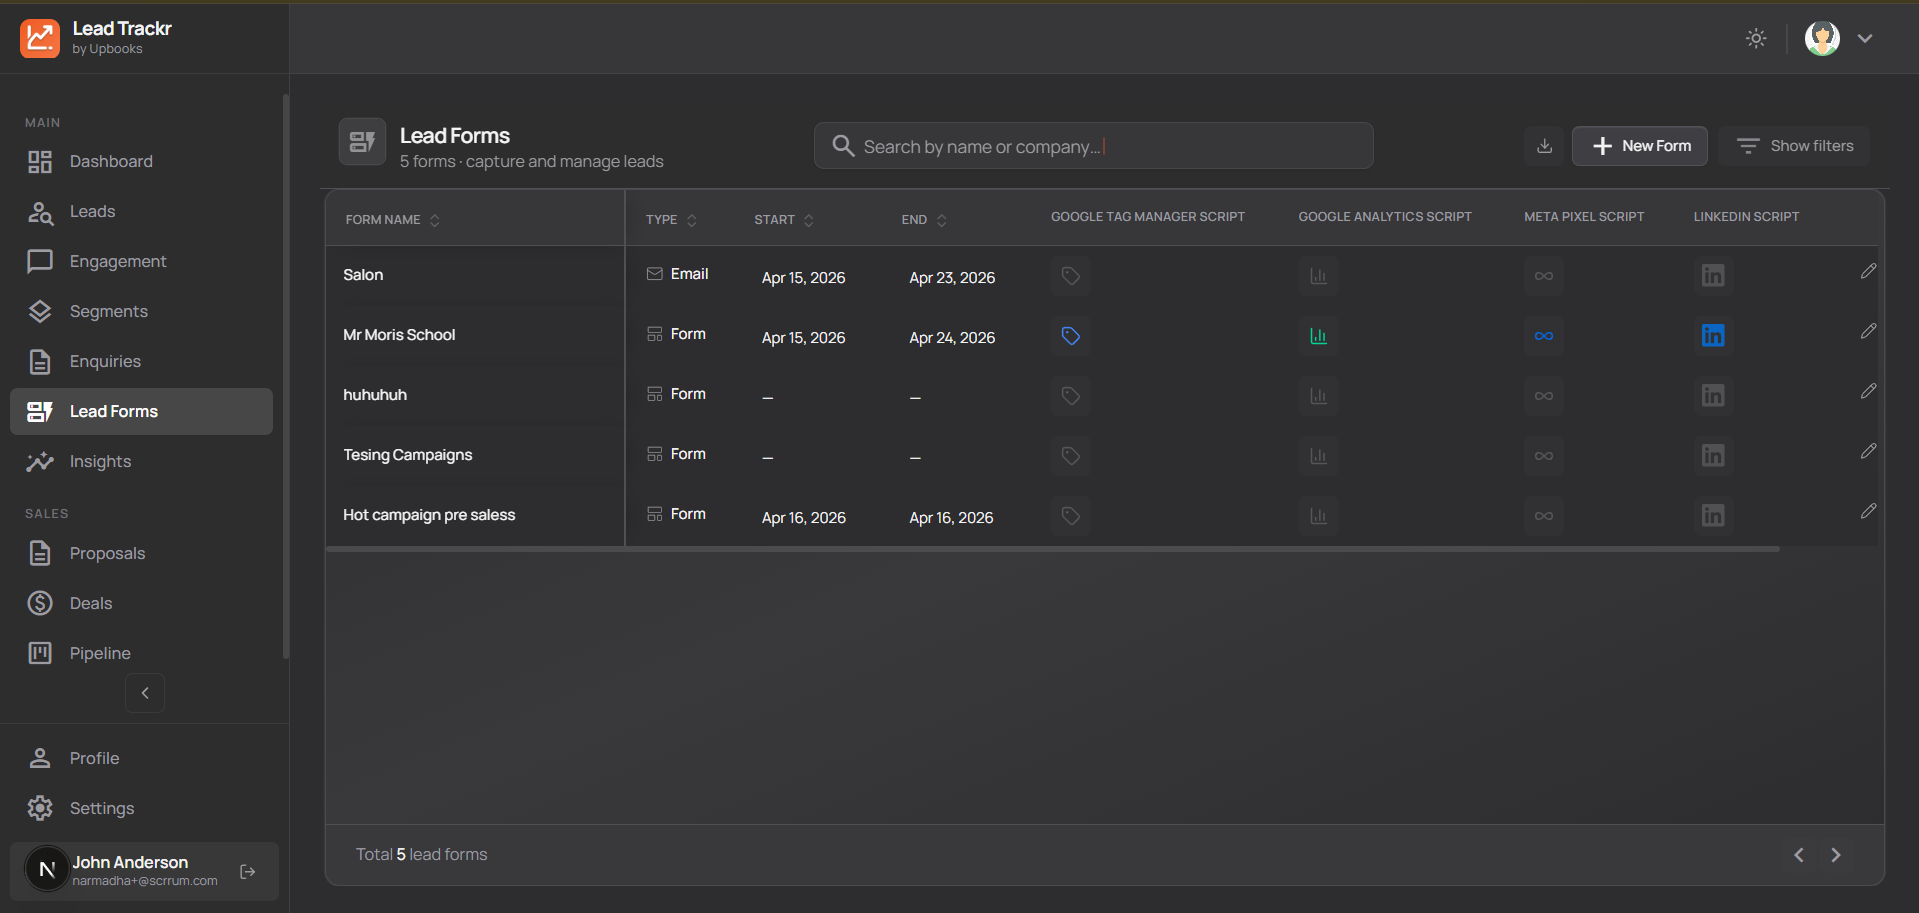
Task: Create a New Form
Action: coord(1640,146)
